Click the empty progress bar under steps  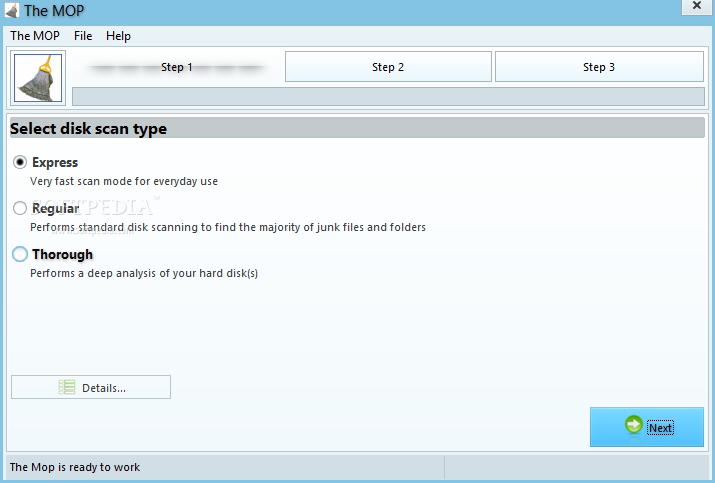[389, 96]
